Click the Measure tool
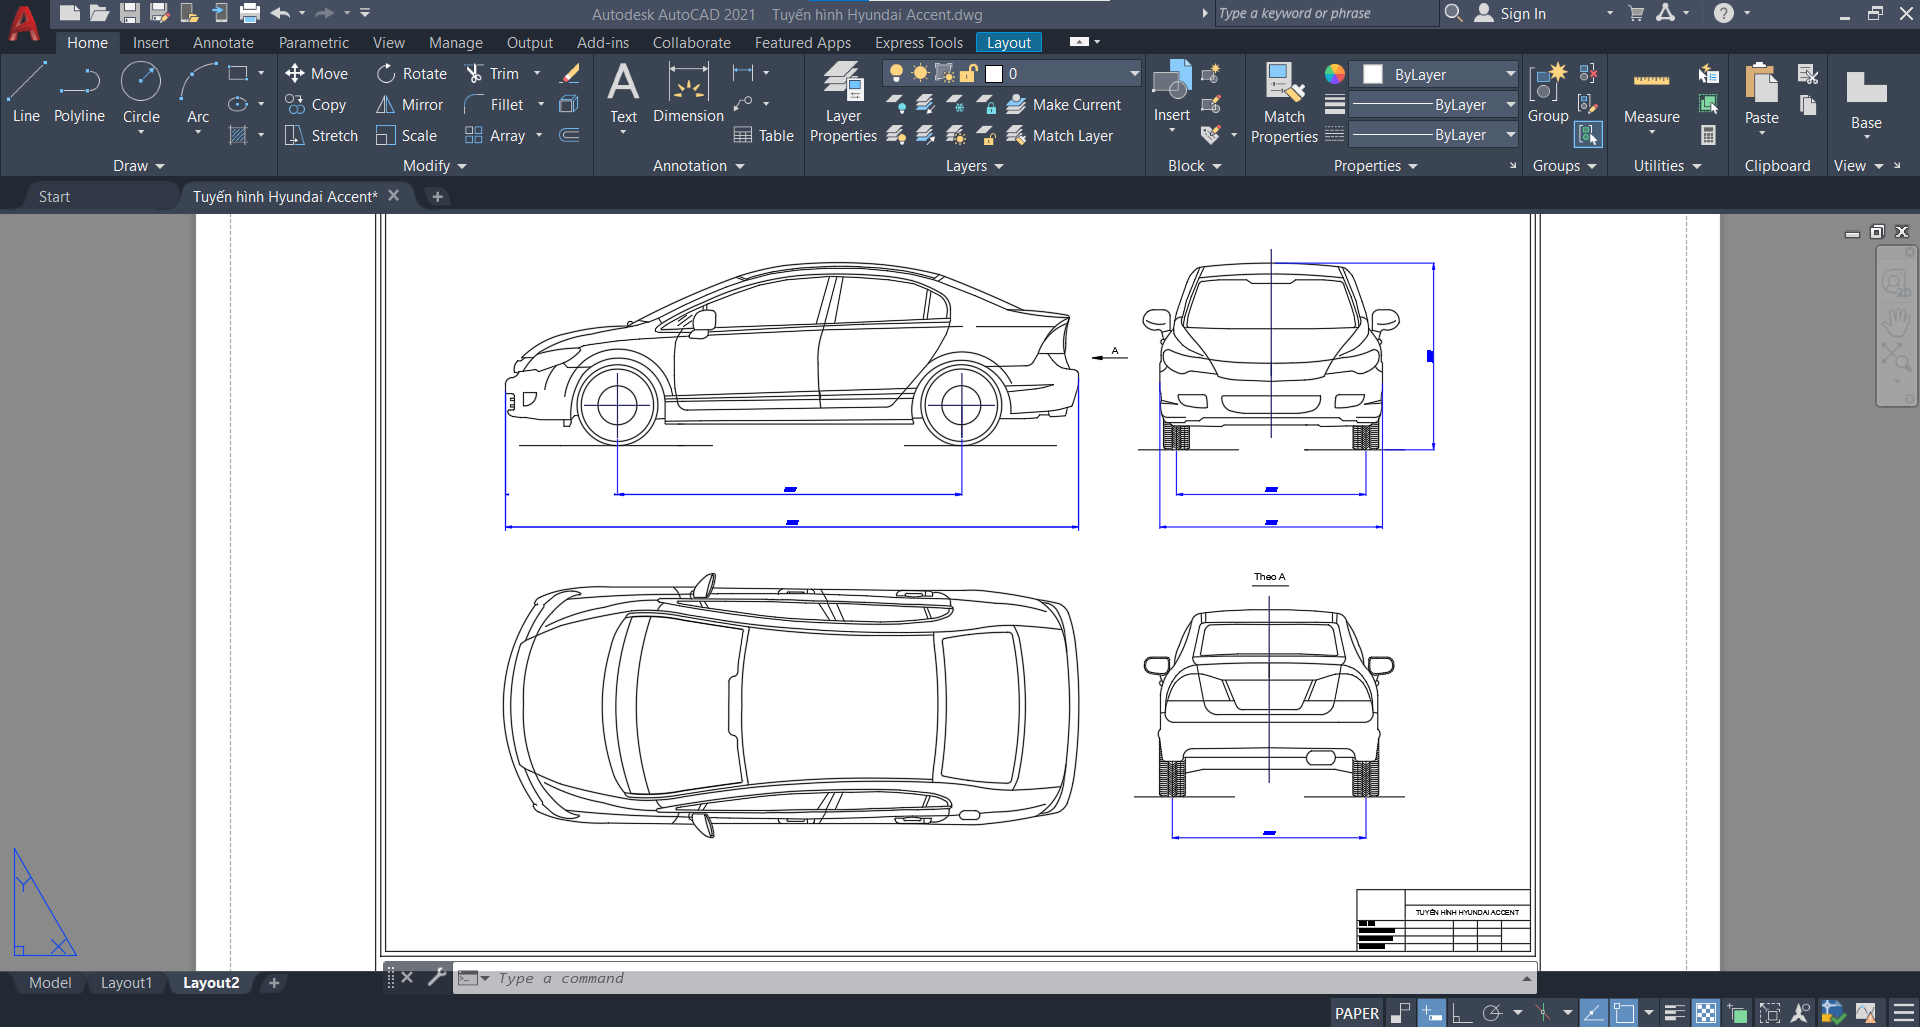Screen dimensions: 1920x1027 1651,100
